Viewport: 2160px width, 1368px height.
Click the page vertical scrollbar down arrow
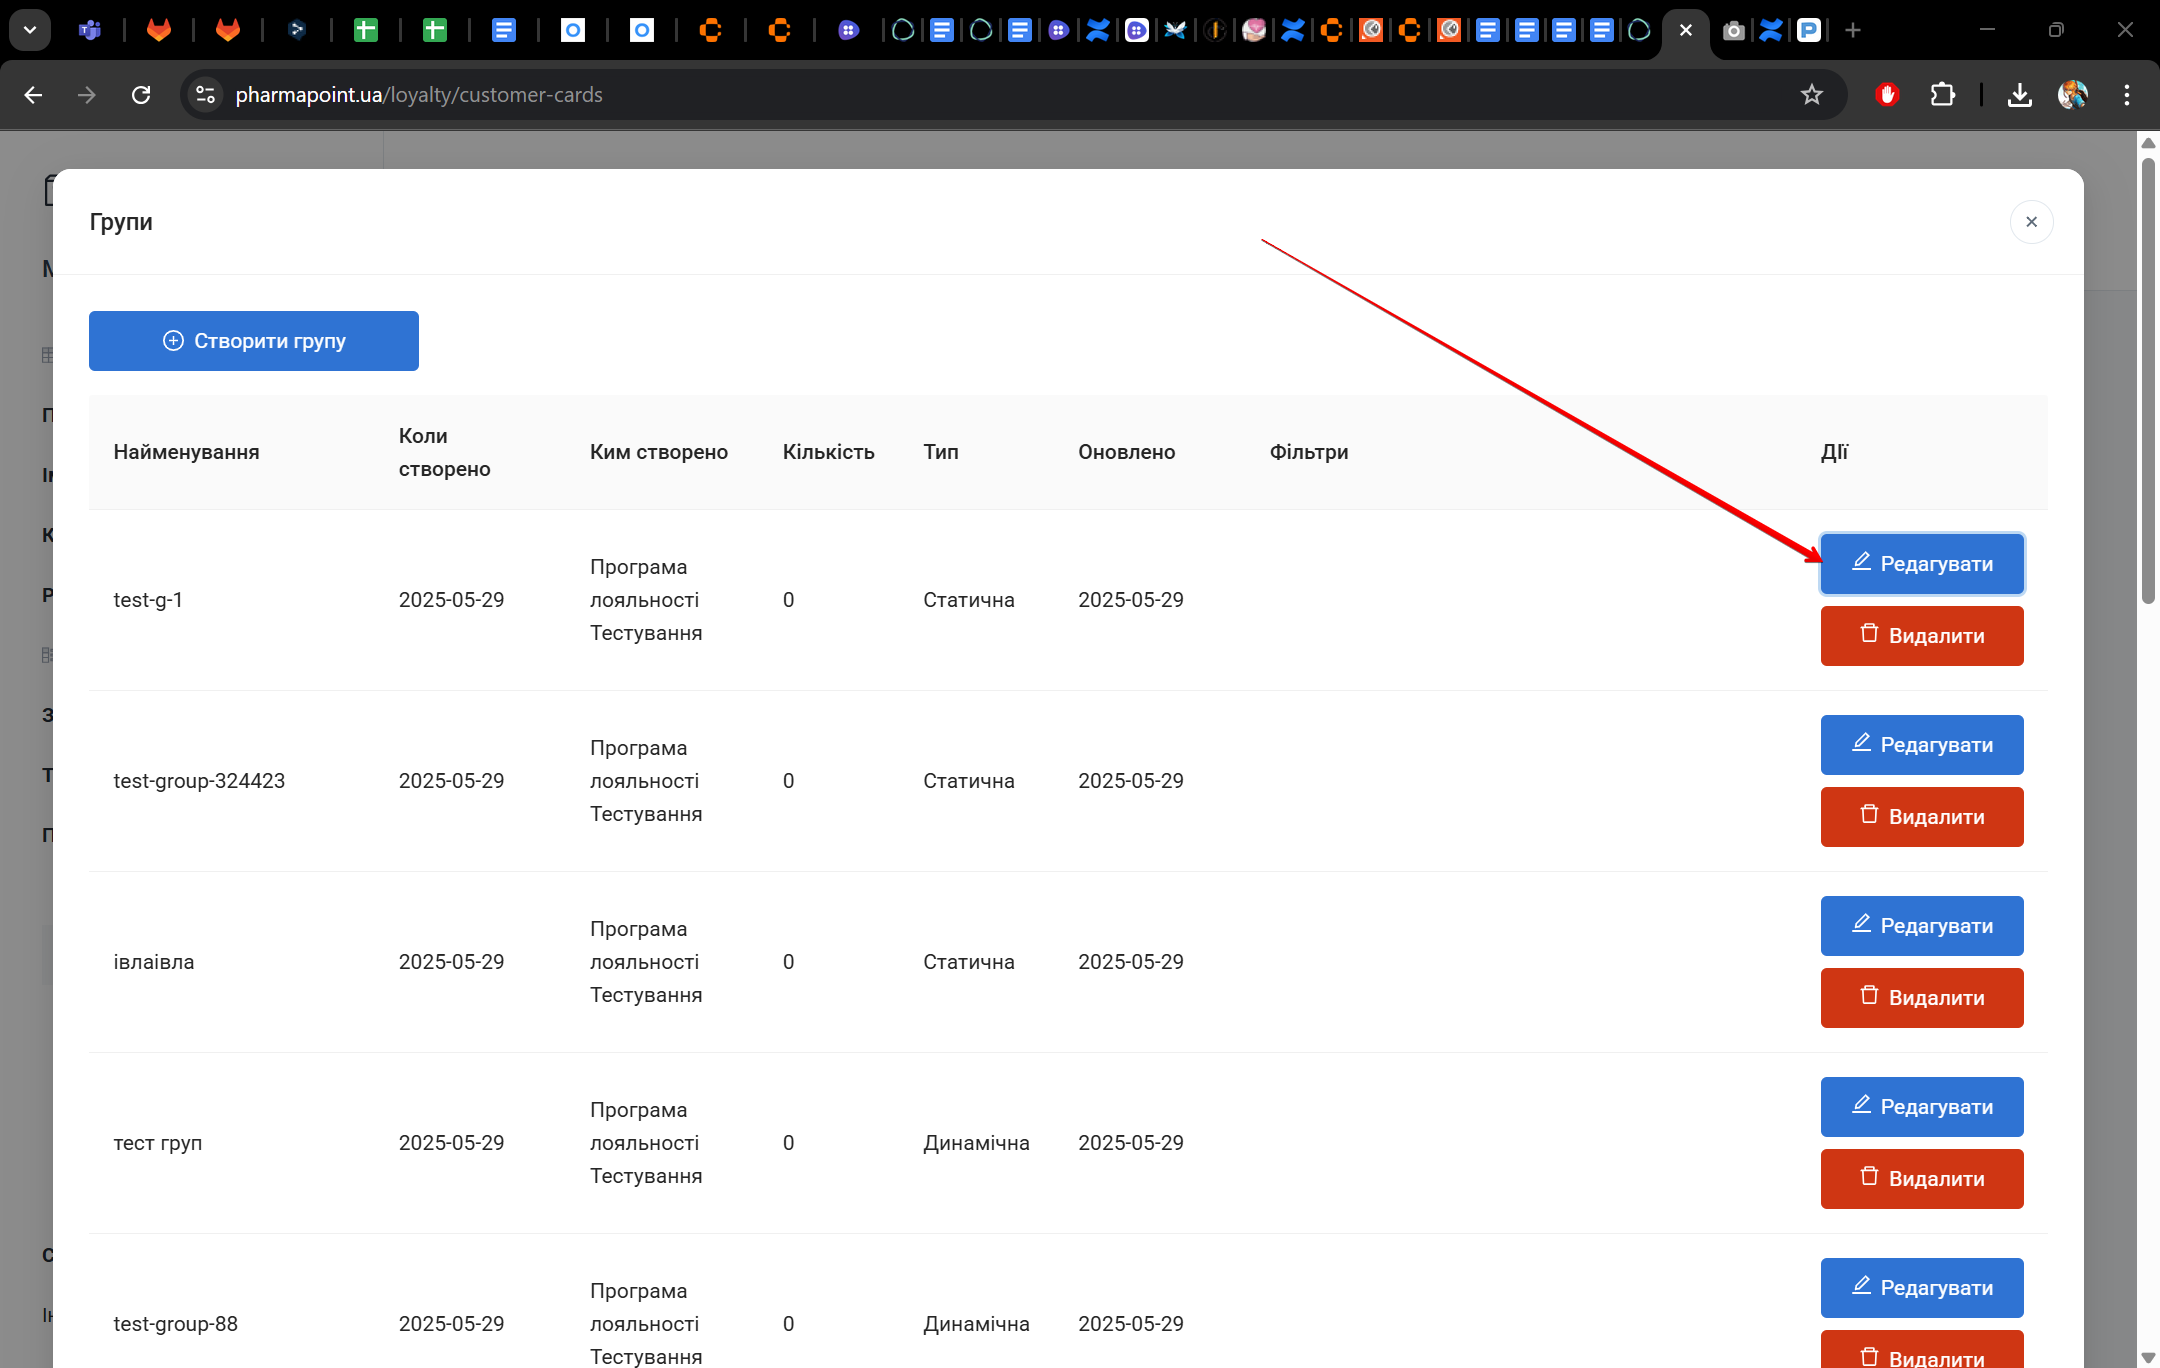coord(2148,1357)
